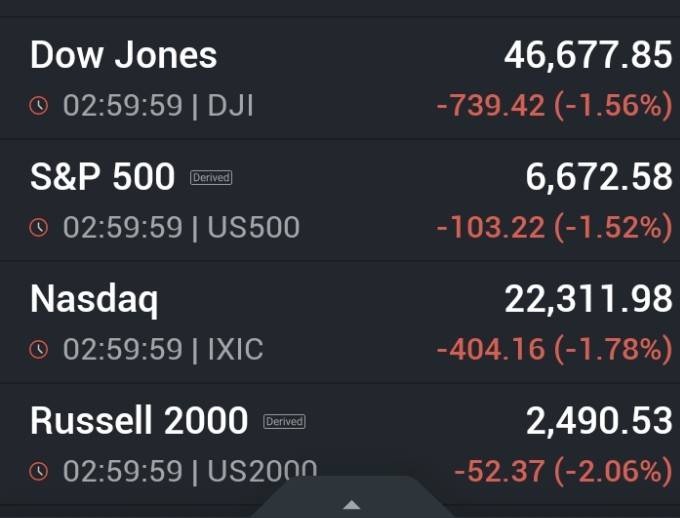
Task: Tap the Nasdaq change -404.16 (-1.78%)
Action: 555,350
